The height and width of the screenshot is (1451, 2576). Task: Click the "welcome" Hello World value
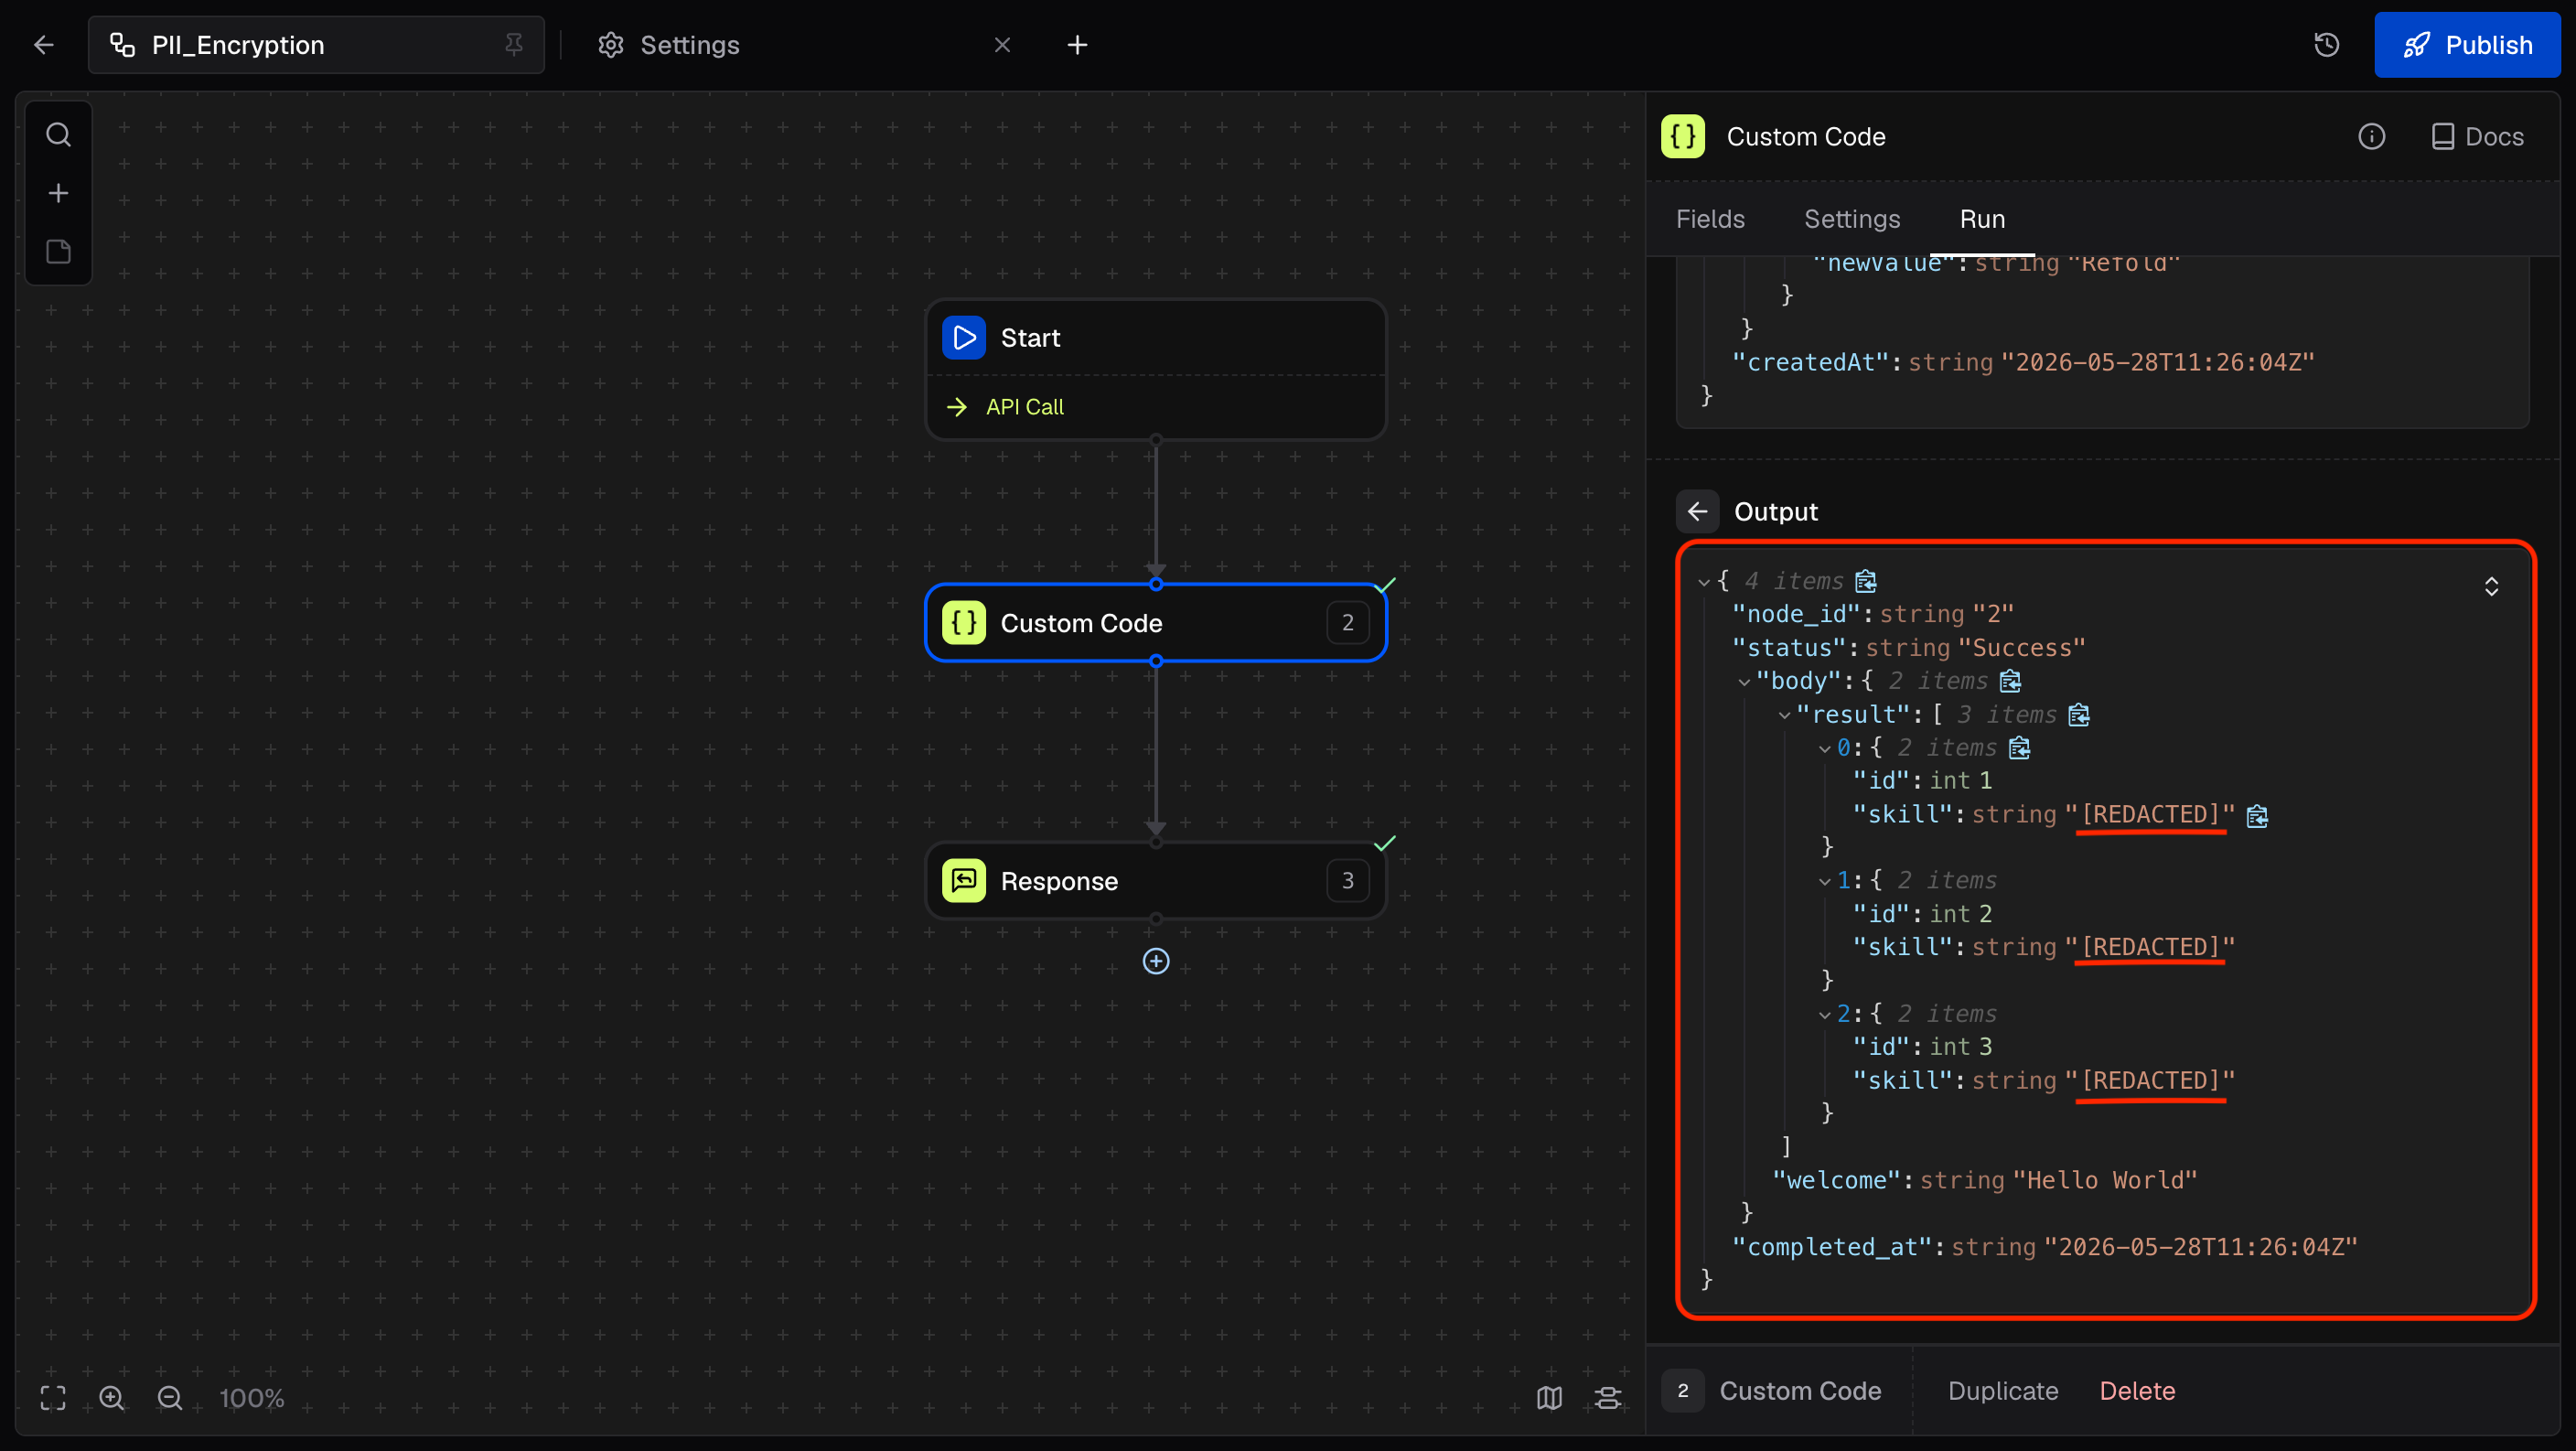2104,1181
